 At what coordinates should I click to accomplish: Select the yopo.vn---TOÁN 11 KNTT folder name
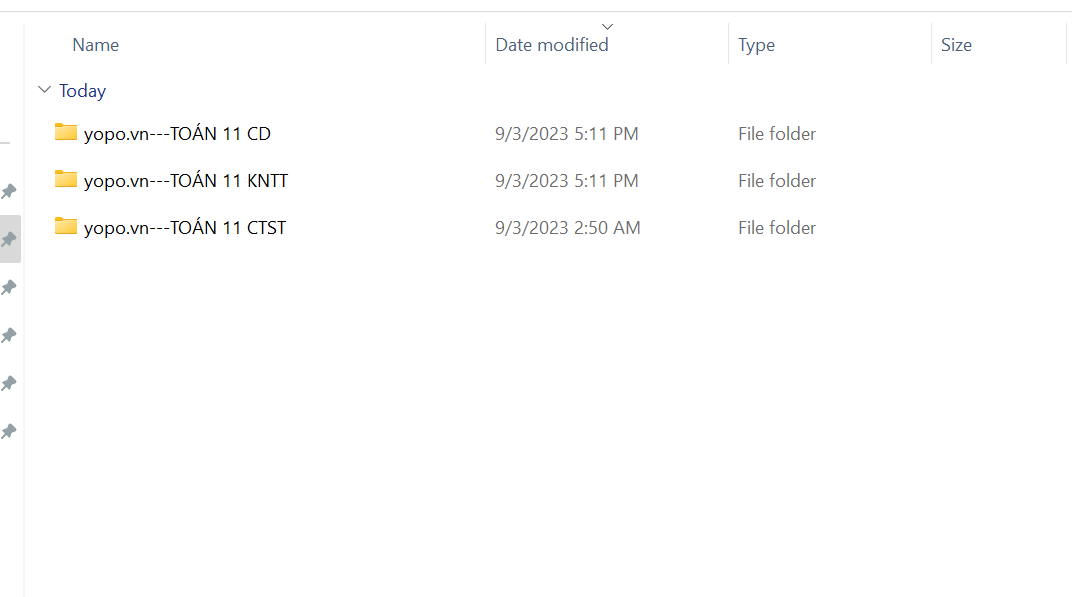[x=186, y=181]
